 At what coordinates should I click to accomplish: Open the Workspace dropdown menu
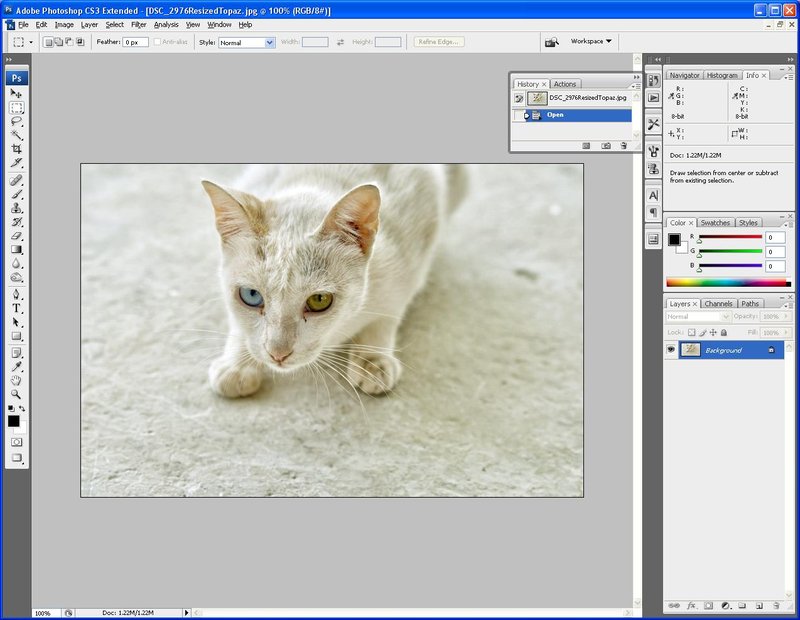[x=591, y=41]
